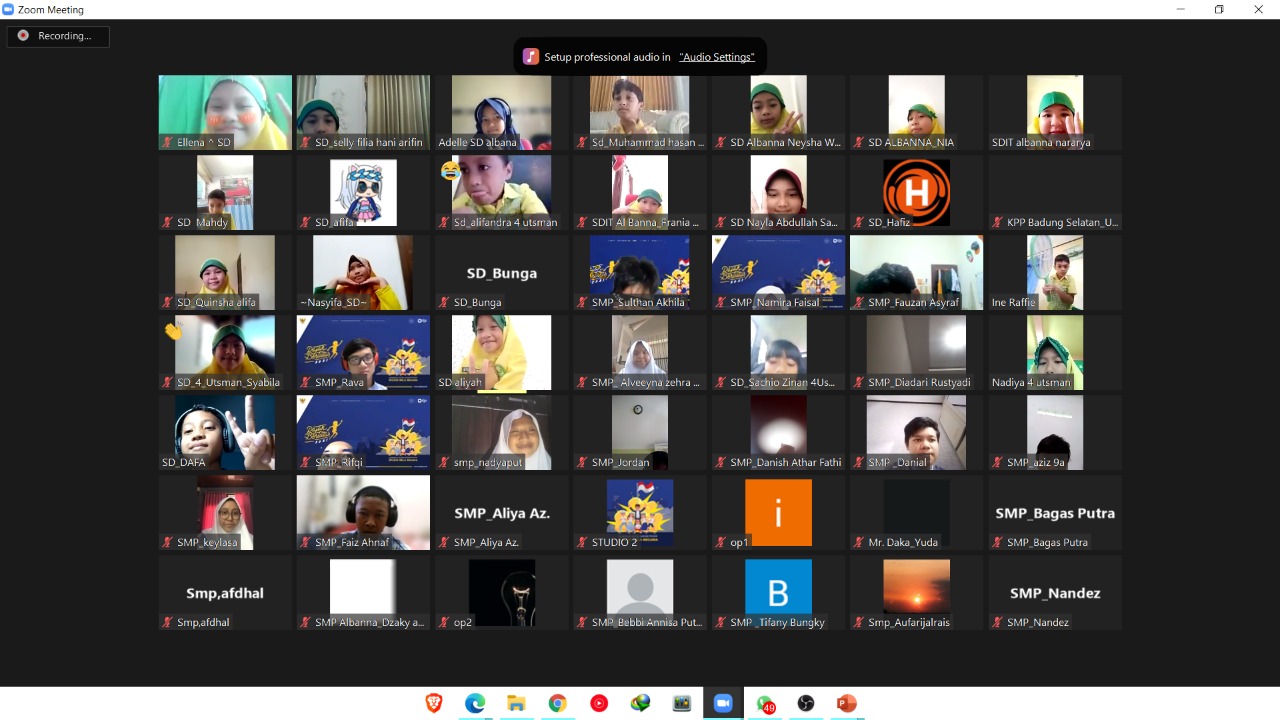Image resolution: width=1280 pixels, height=720 pixels.
Task: Click the Zoom icon in the taskbar
Action: [723, 704]
